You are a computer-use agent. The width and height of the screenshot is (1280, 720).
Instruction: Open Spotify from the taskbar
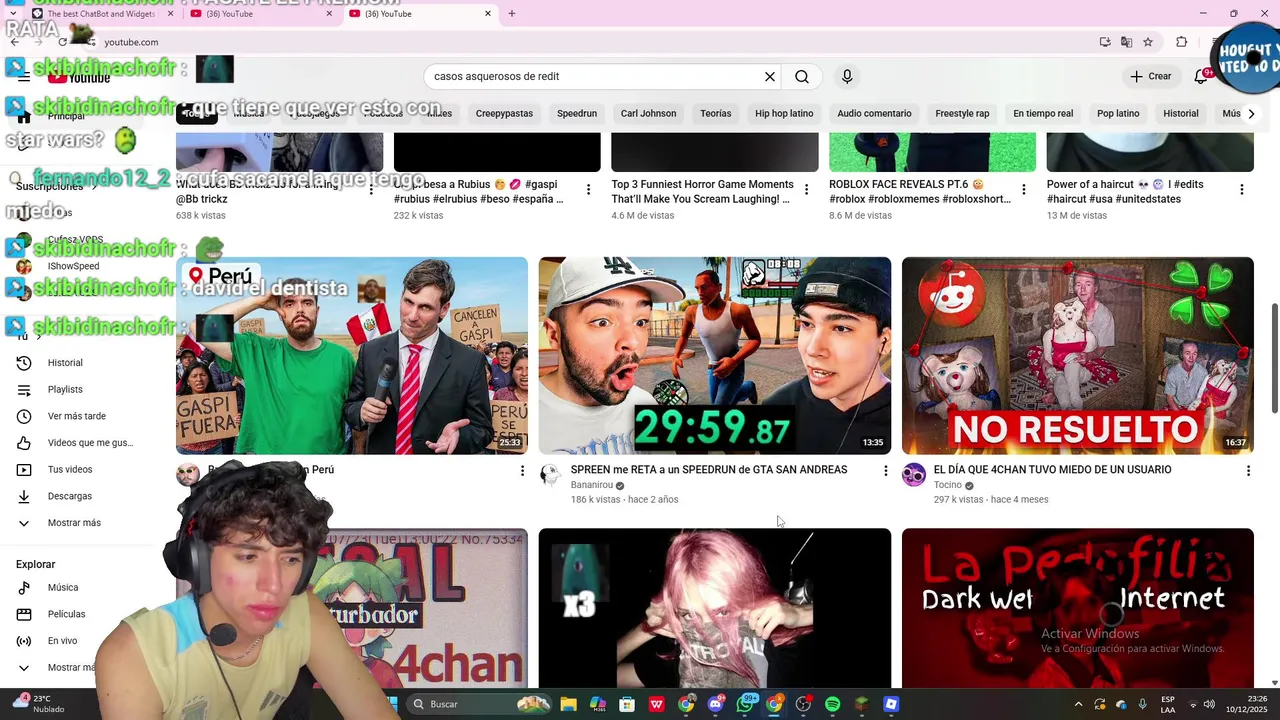click(x=832, y=704)
